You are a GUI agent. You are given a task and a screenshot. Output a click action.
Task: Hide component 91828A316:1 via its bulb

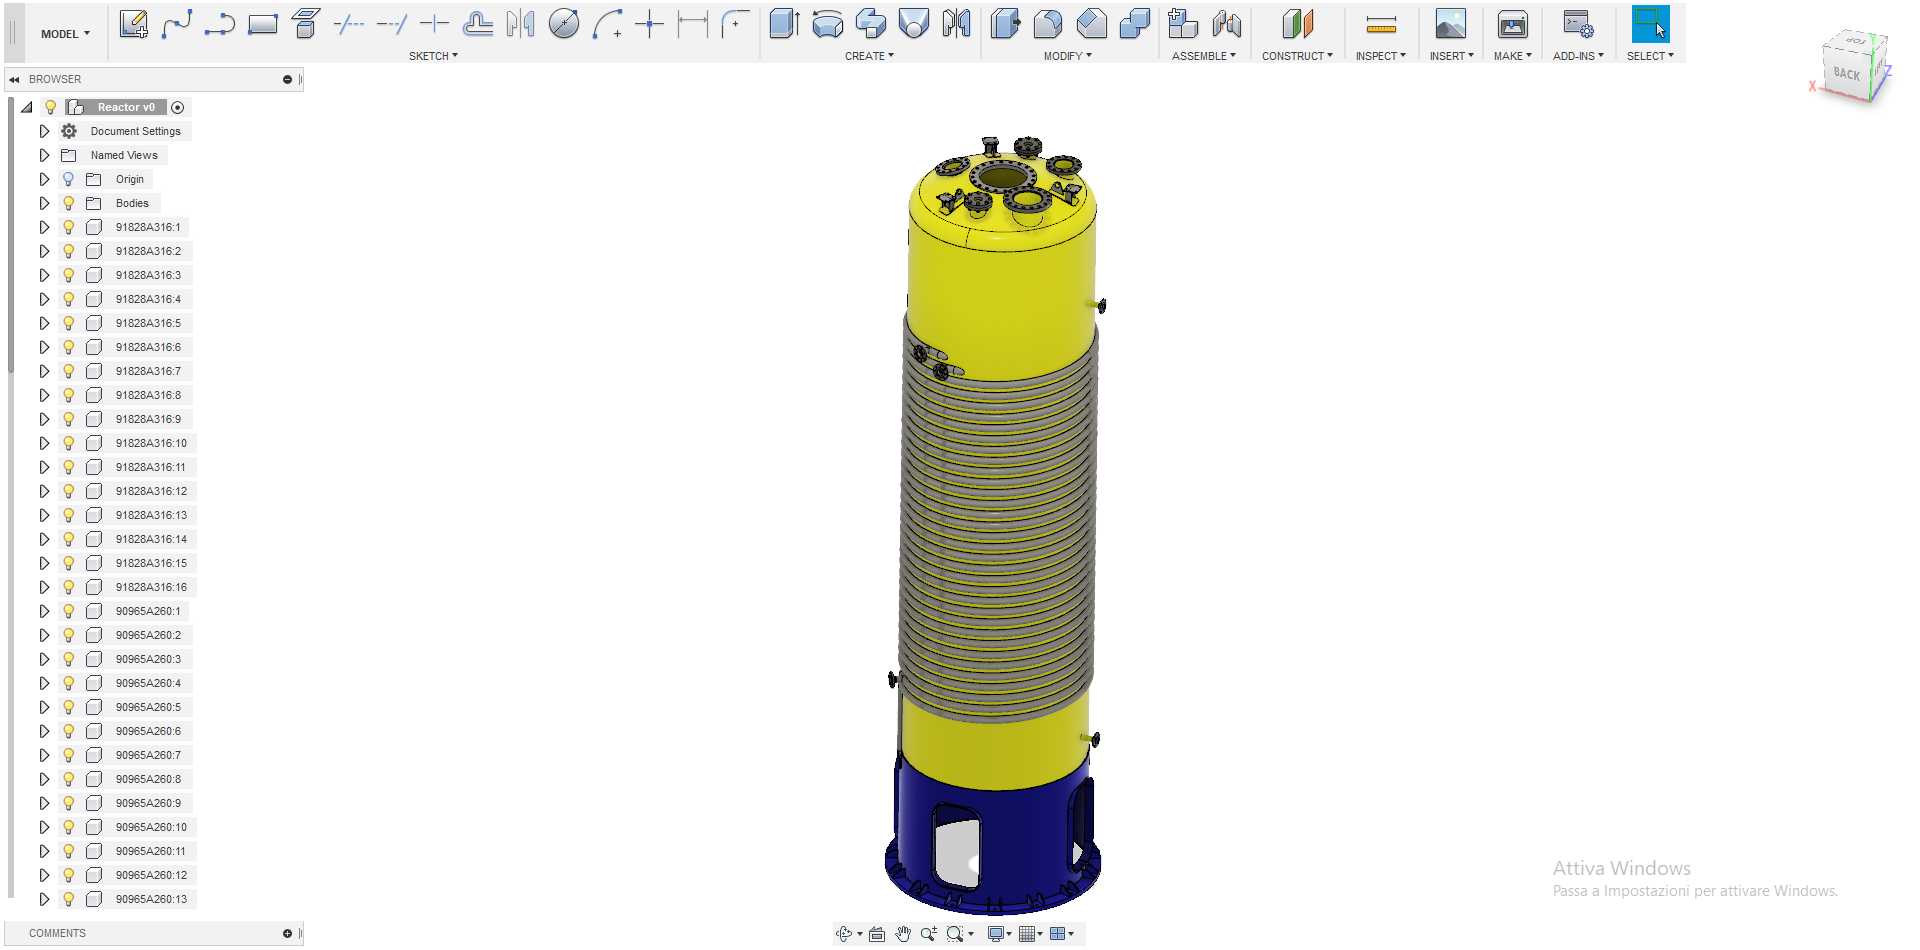[x=68, y=227]
